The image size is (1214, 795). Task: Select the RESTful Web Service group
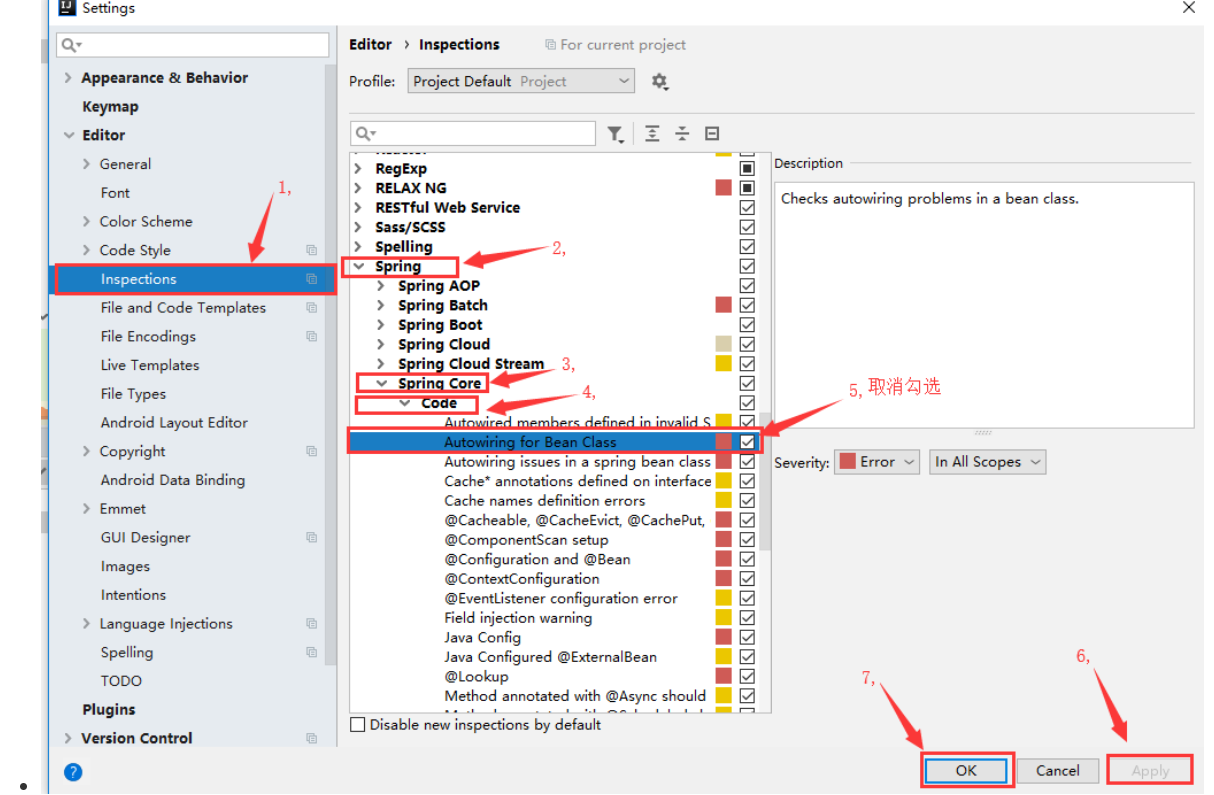point(448,208)
